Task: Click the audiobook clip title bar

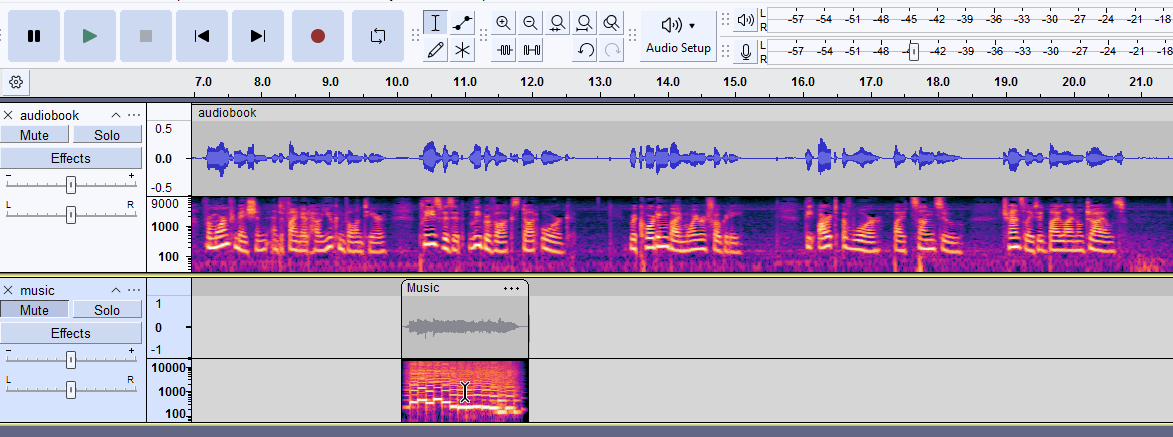Action: [x=682, y=113]
